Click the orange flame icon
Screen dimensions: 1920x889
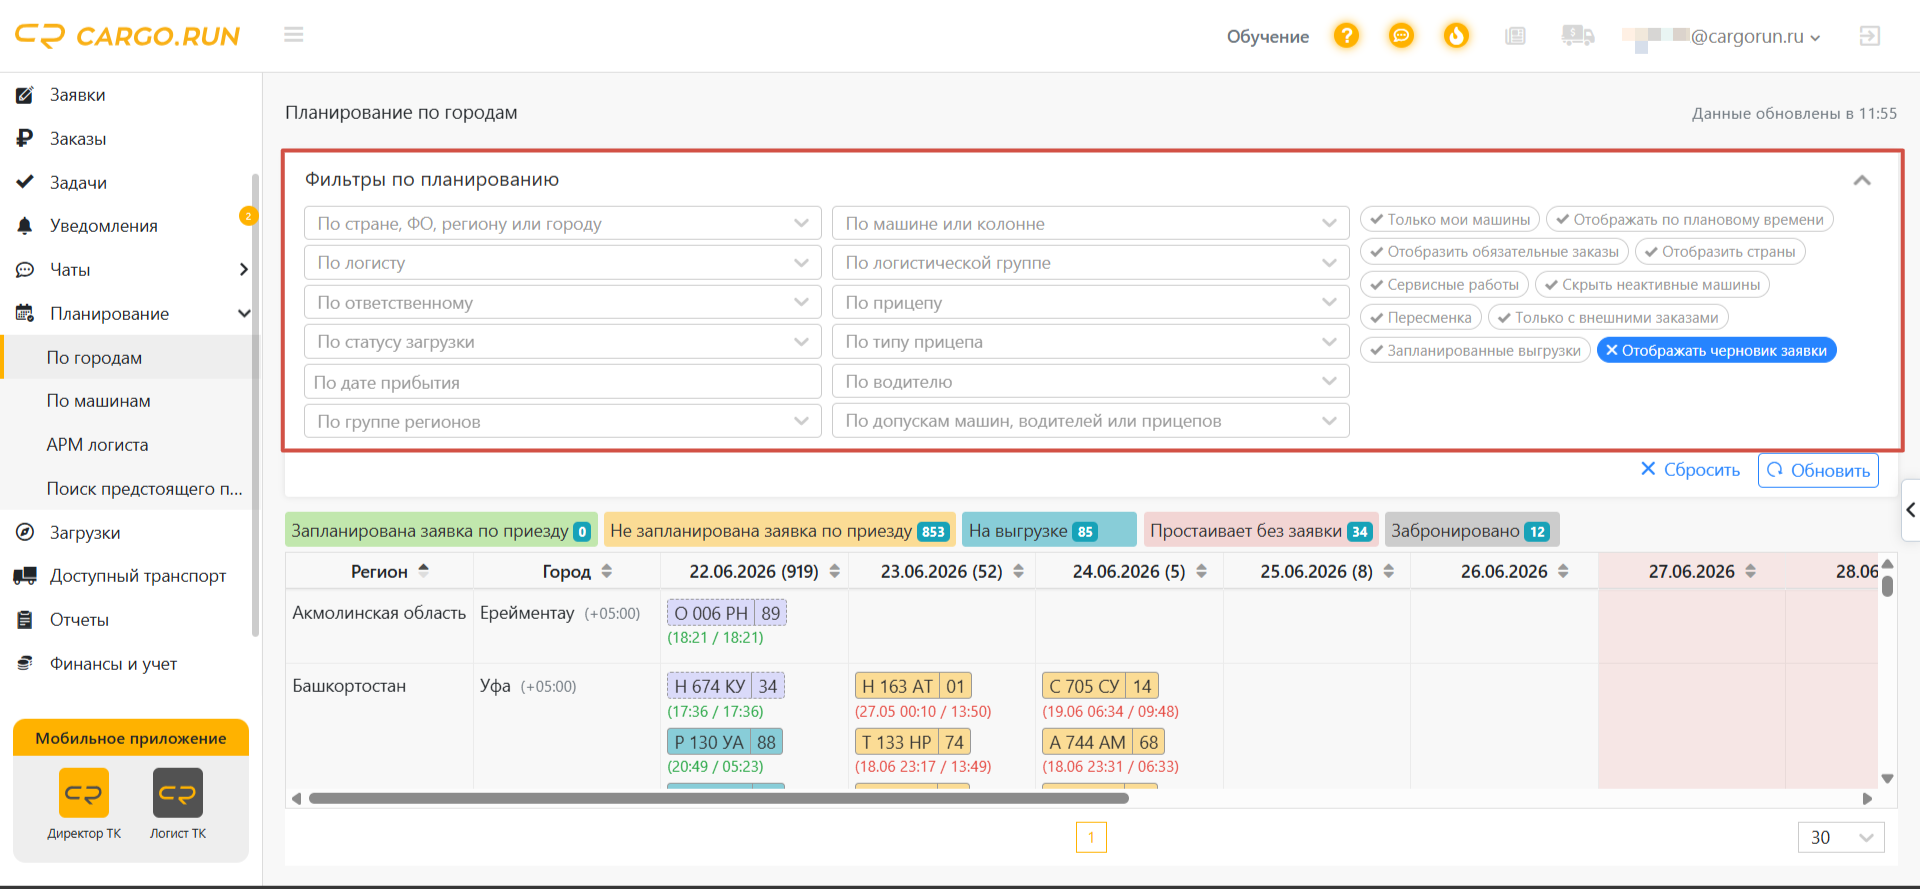[x=1456, y=36]
